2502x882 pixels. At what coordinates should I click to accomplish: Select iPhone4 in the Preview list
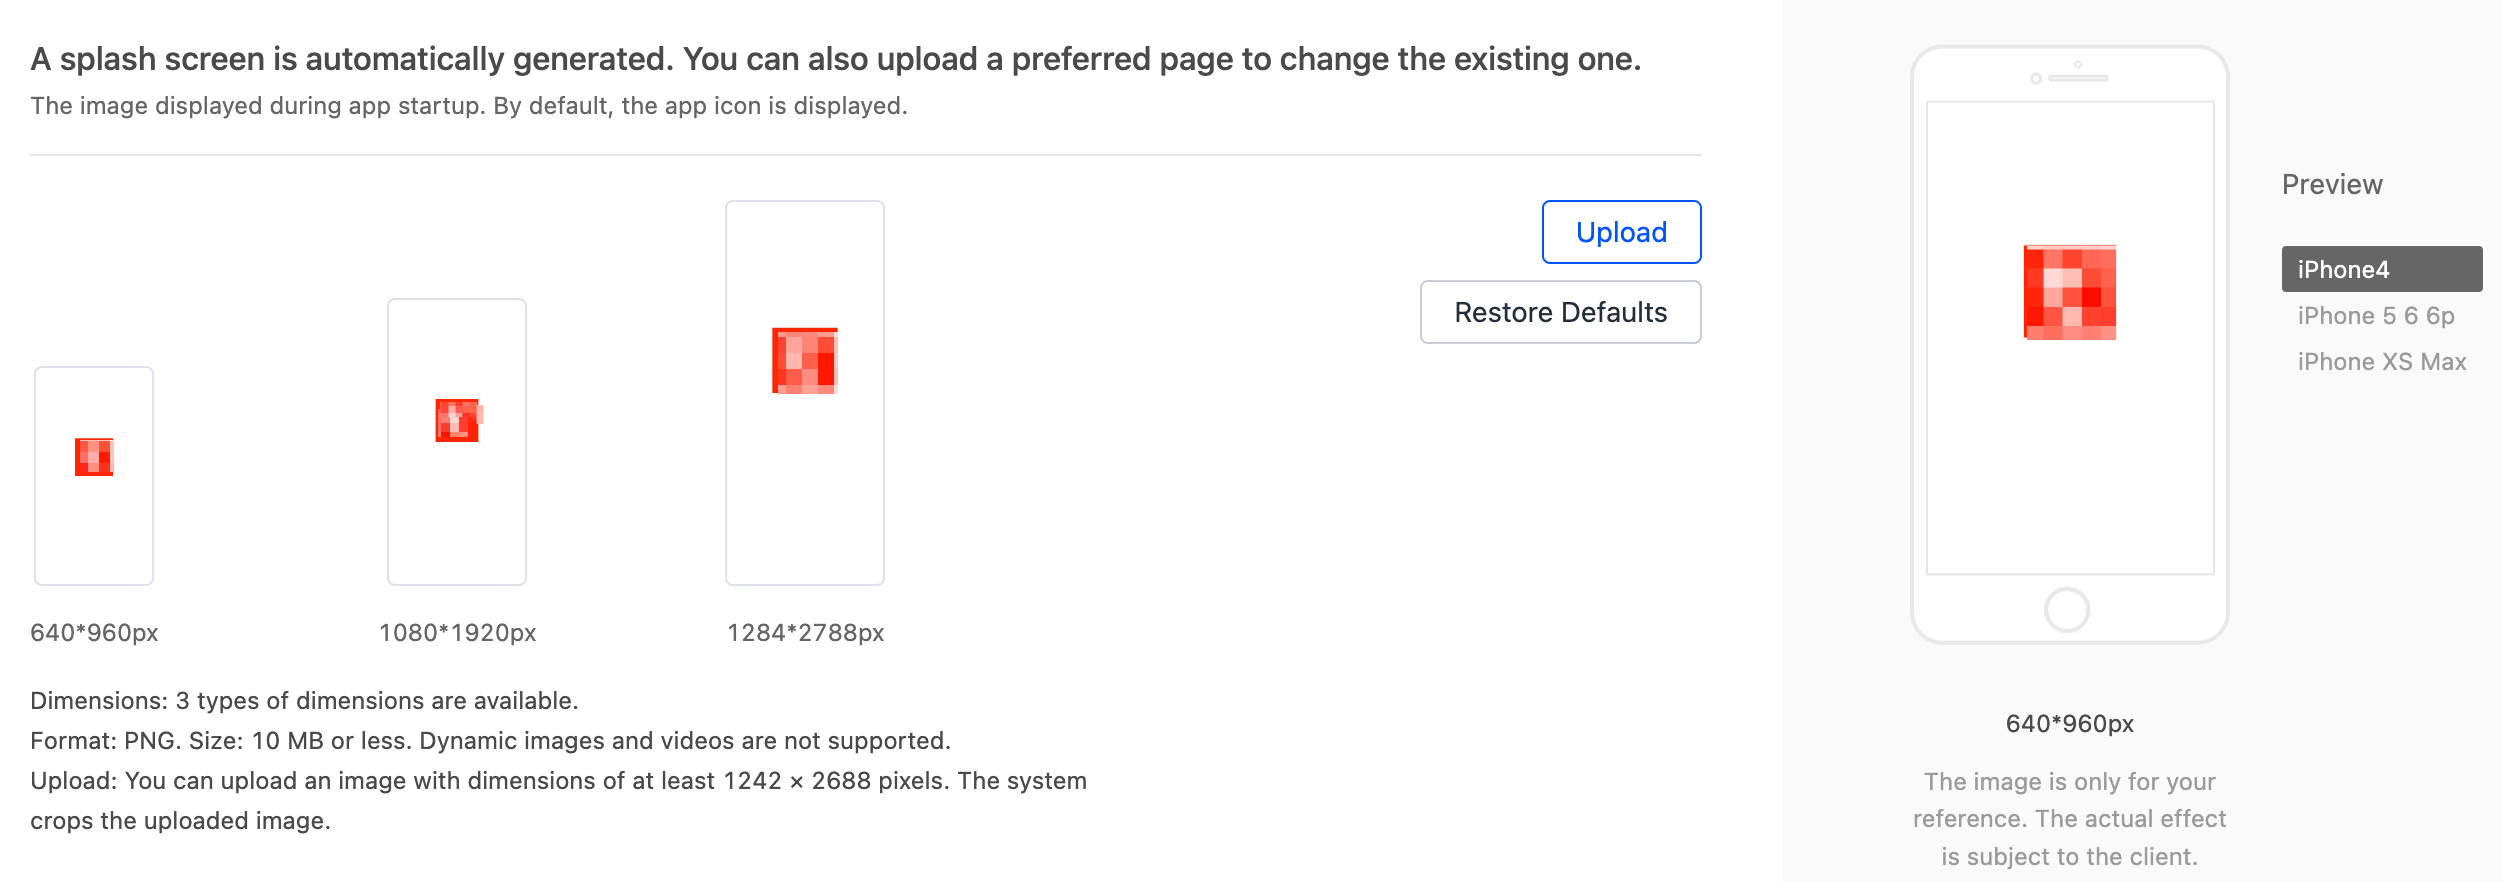click(2383, 269)
